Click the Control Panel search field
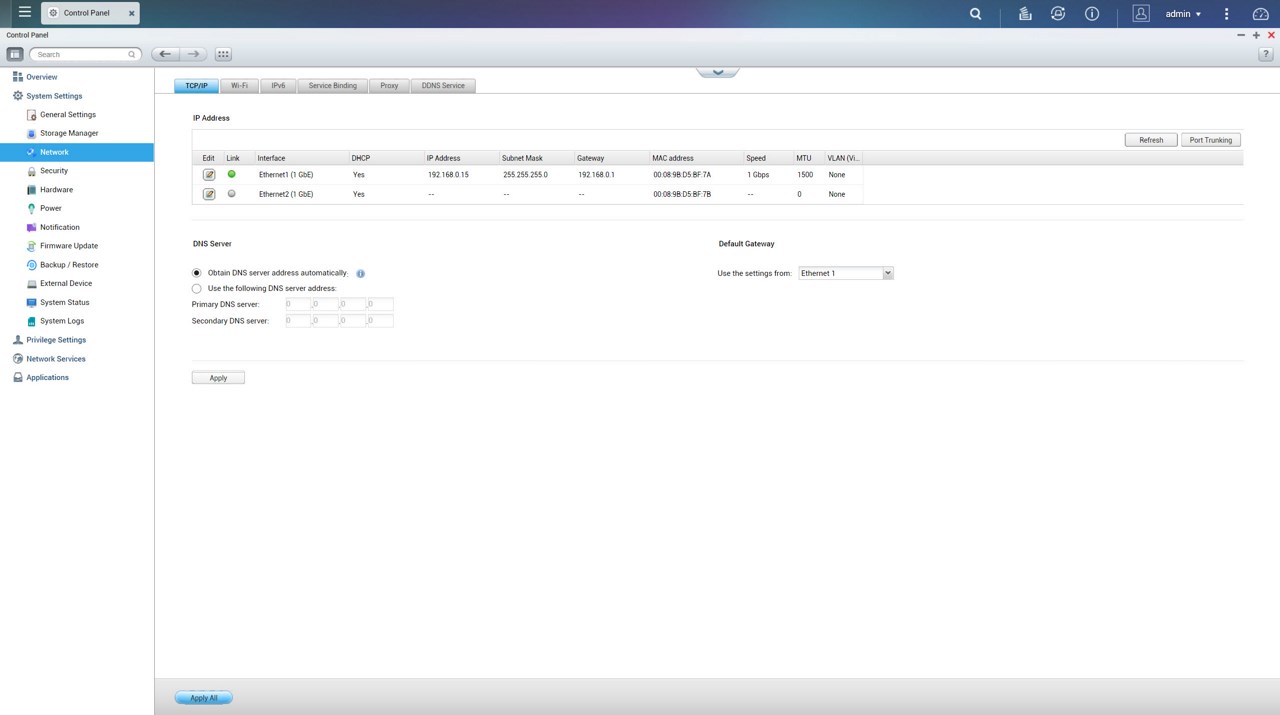This screenshot has height=715, width=1280. [x=85, y=54]
